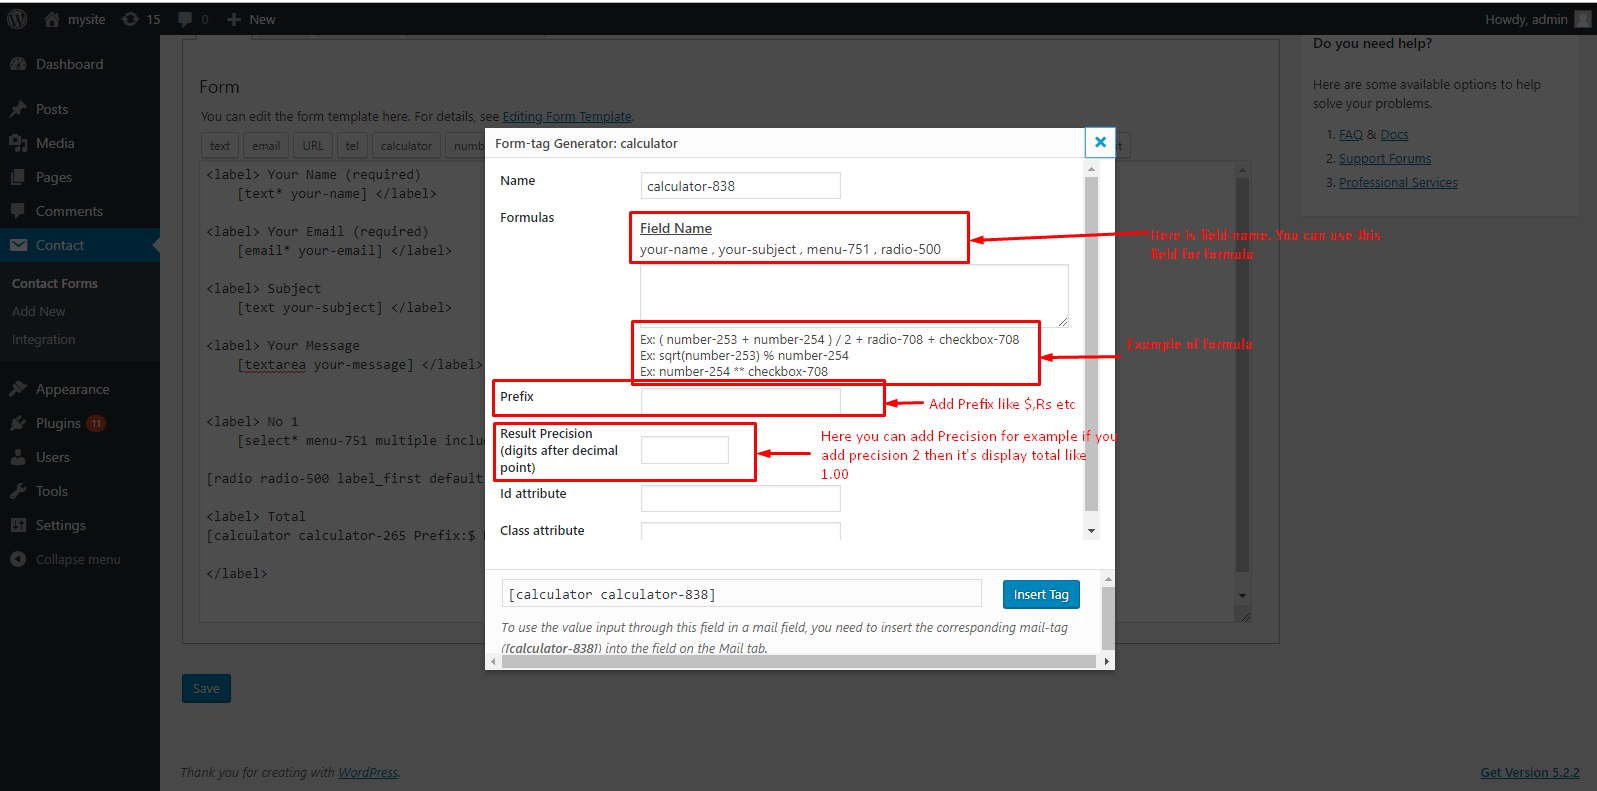Focus the Prefix input field

tap(741, 400)
